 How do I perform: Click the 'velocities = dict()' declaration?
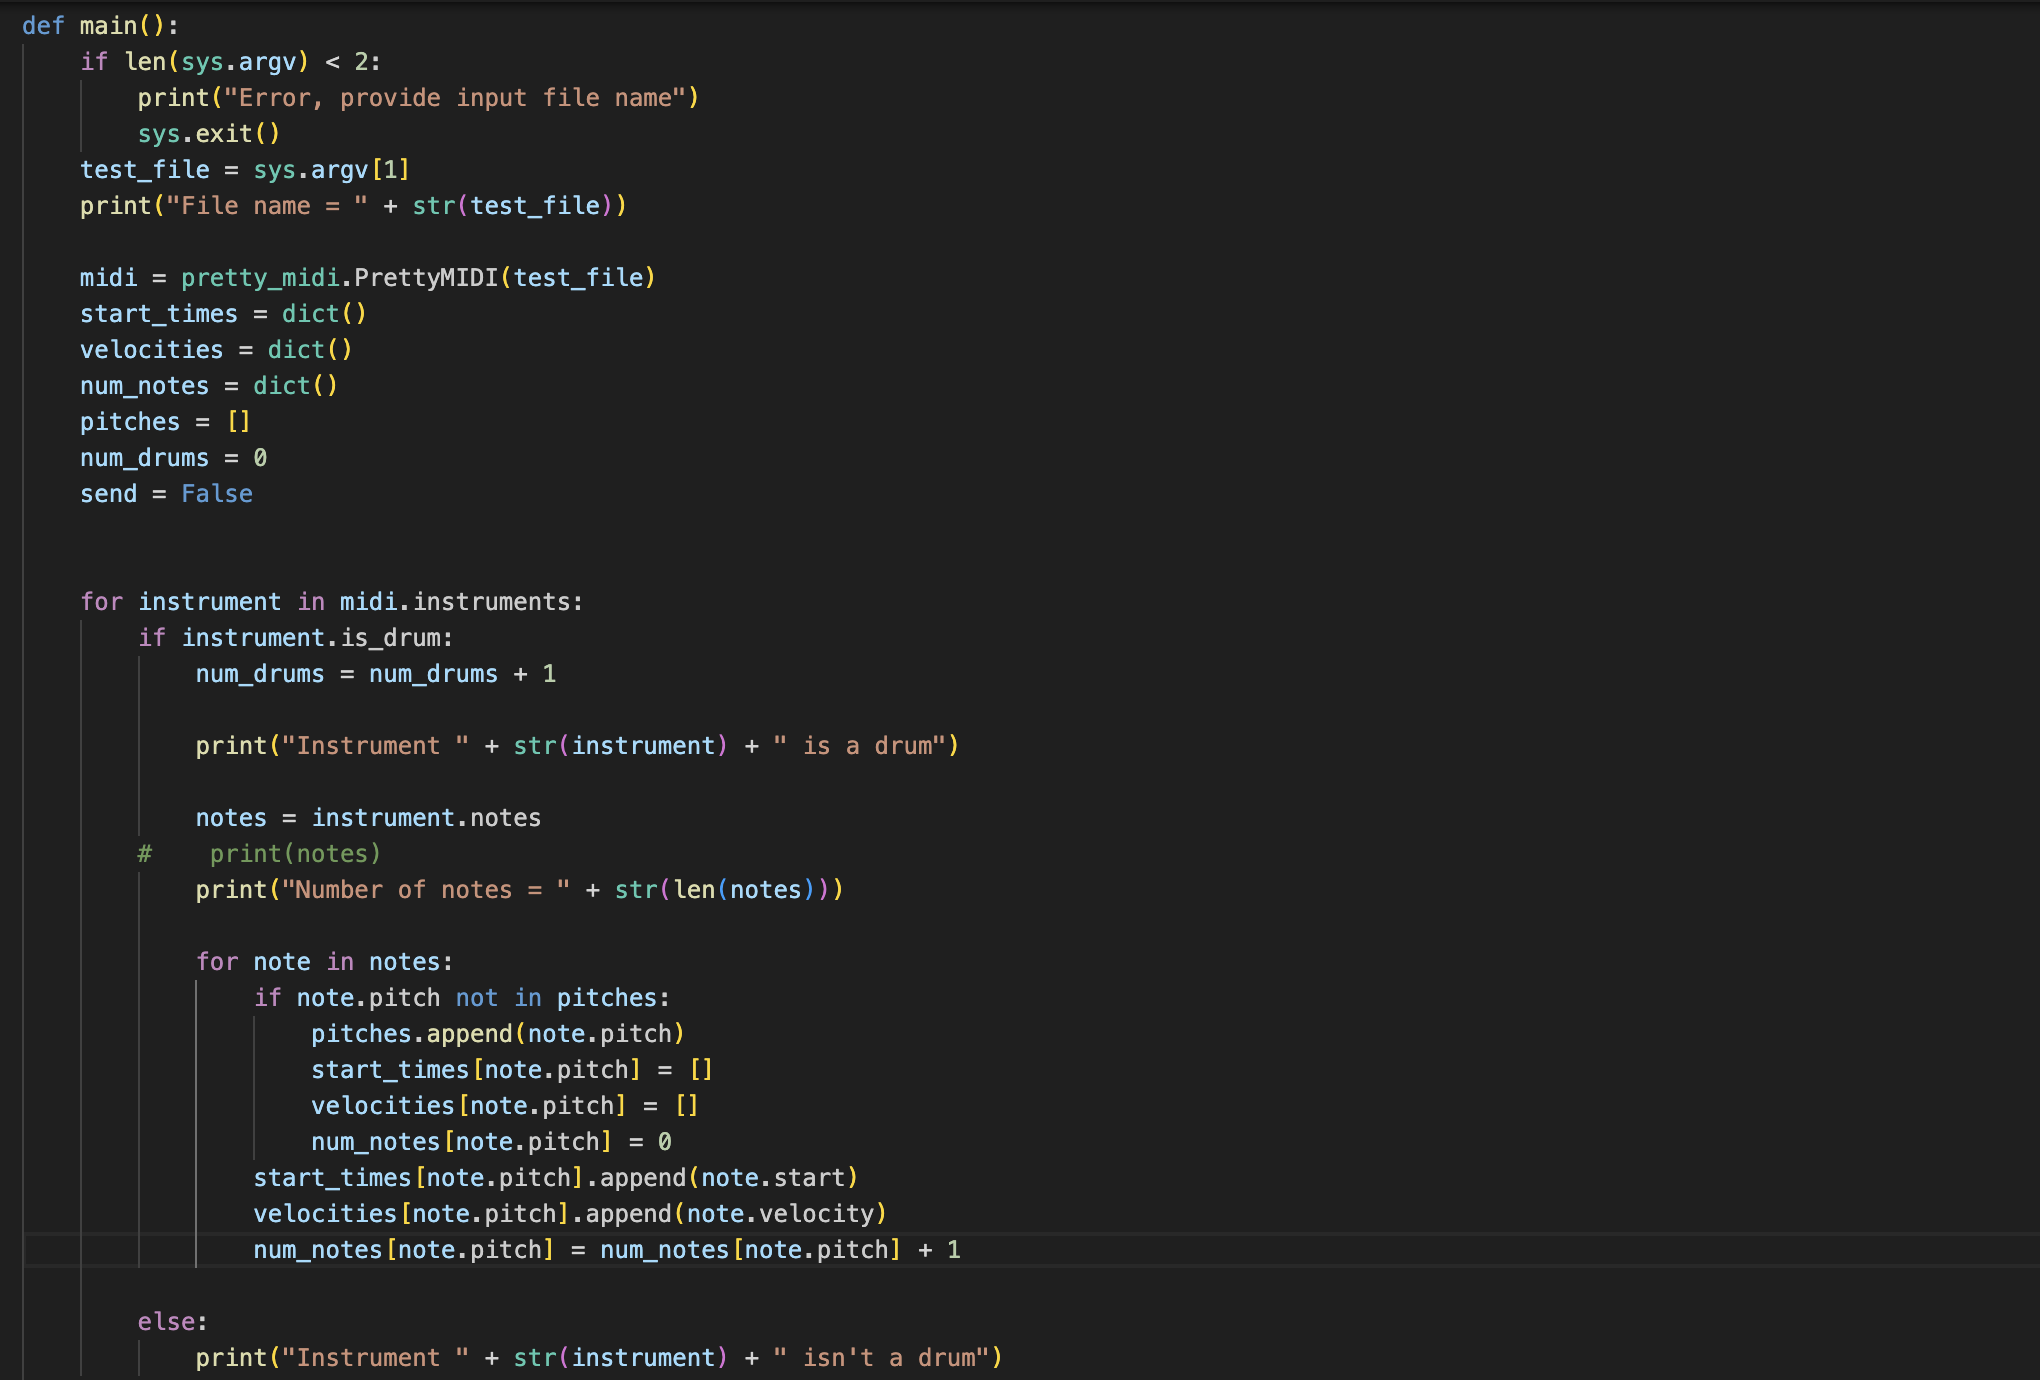tap(215, 350)
